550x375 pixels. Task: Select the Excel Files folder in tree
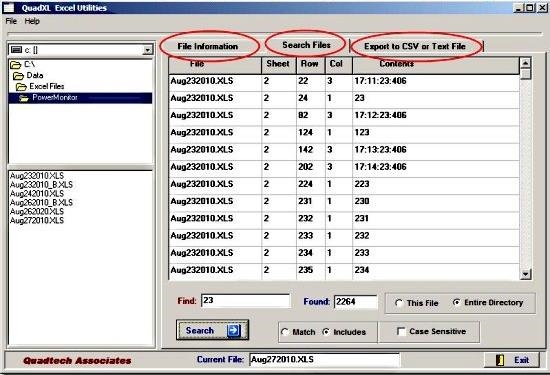click(47, 86)
